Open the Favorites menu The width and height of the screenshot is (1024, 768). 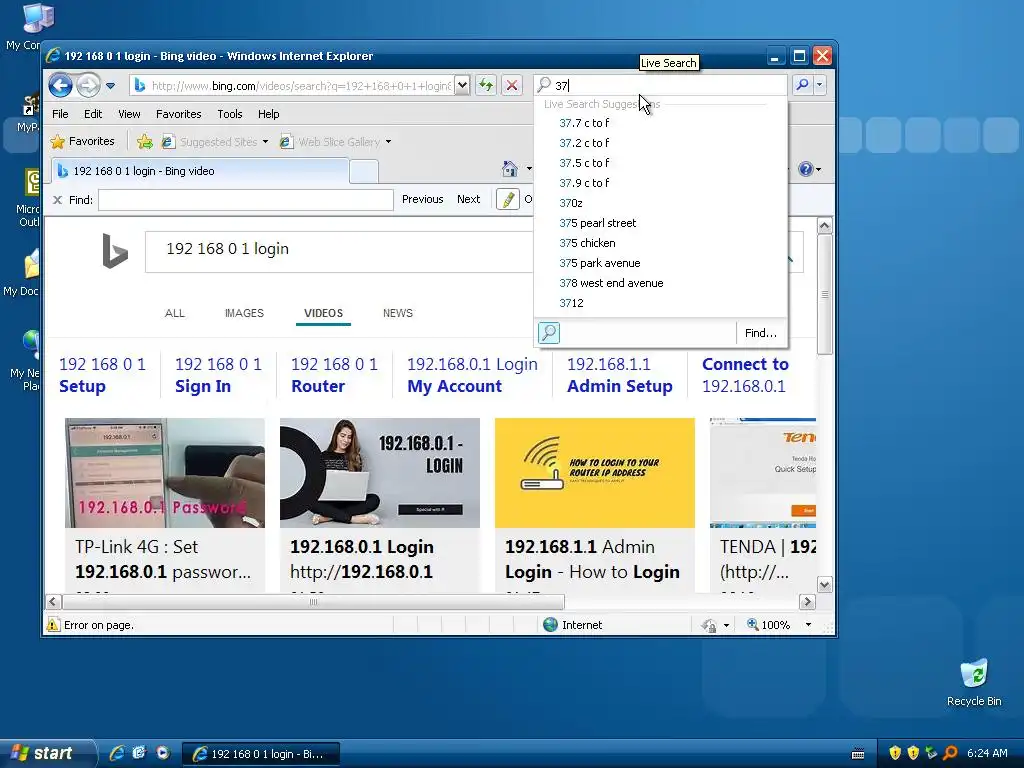pos(178,114)
